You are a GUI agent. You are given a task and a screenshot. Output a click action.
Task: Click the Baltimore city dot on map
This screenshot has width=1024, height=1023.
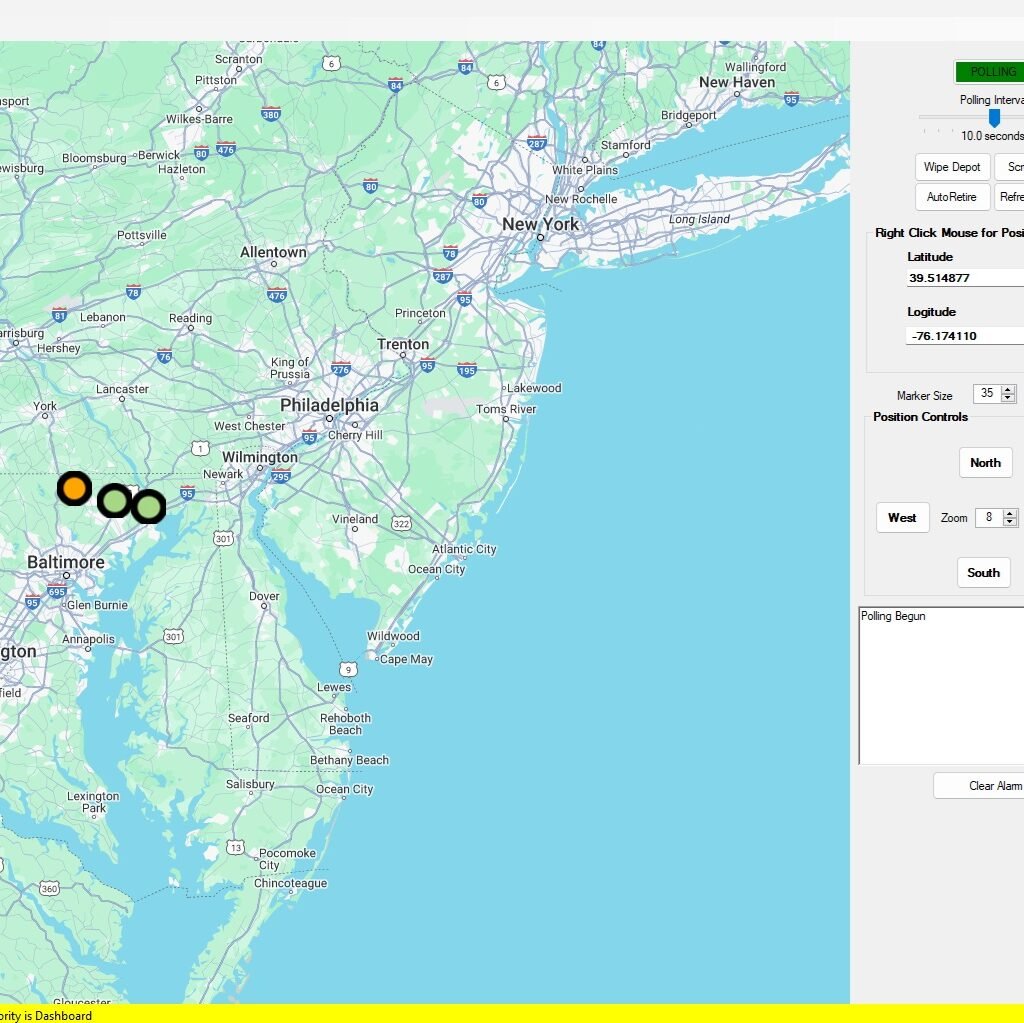(66, 576)
